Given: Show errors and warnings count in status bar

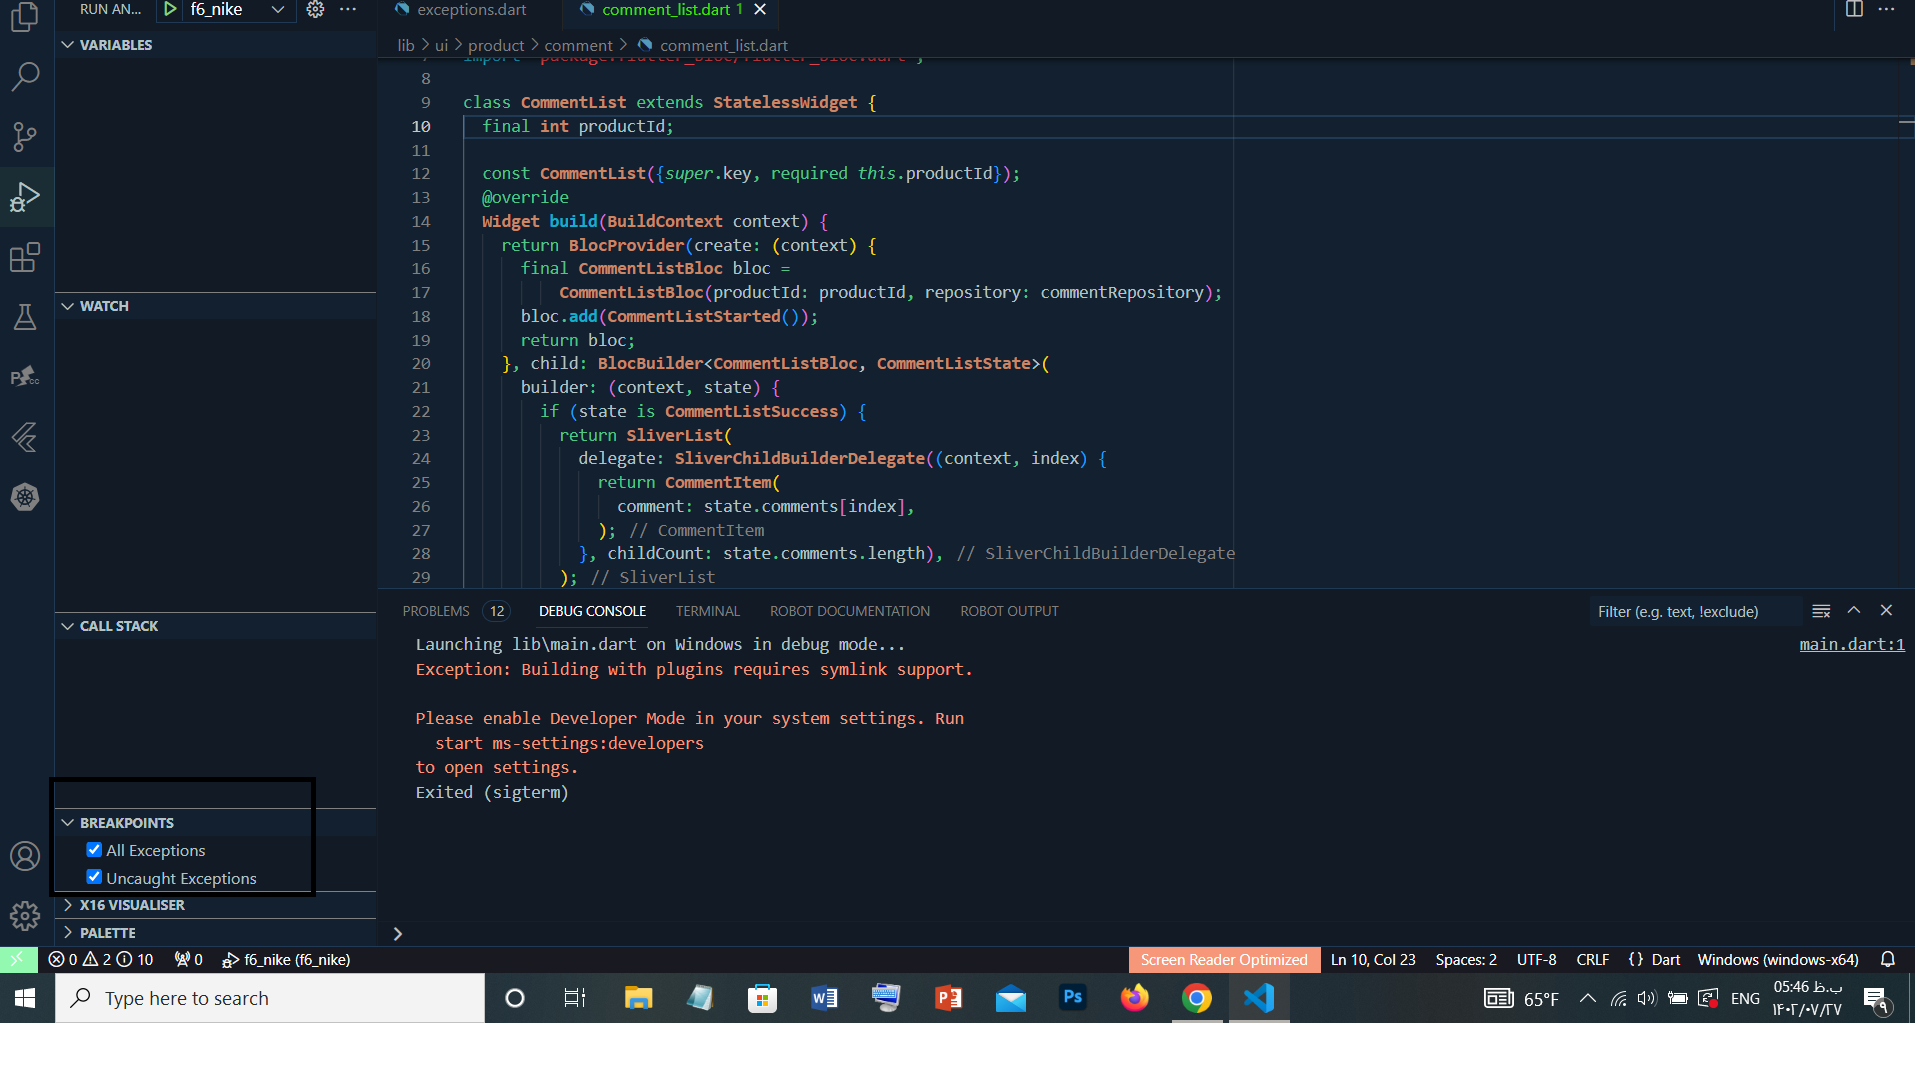Looking at the screenshot, I should (x=101, y=959).
